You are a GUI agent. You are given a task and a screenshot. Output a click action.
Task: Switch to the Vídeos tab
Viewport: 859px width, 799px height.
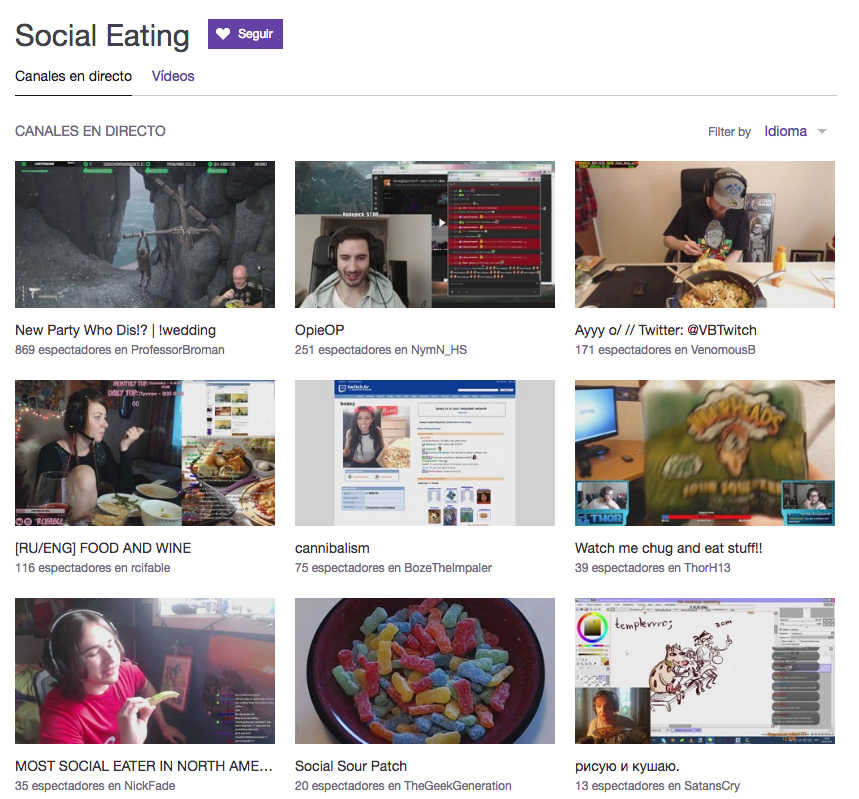(173, 76)
